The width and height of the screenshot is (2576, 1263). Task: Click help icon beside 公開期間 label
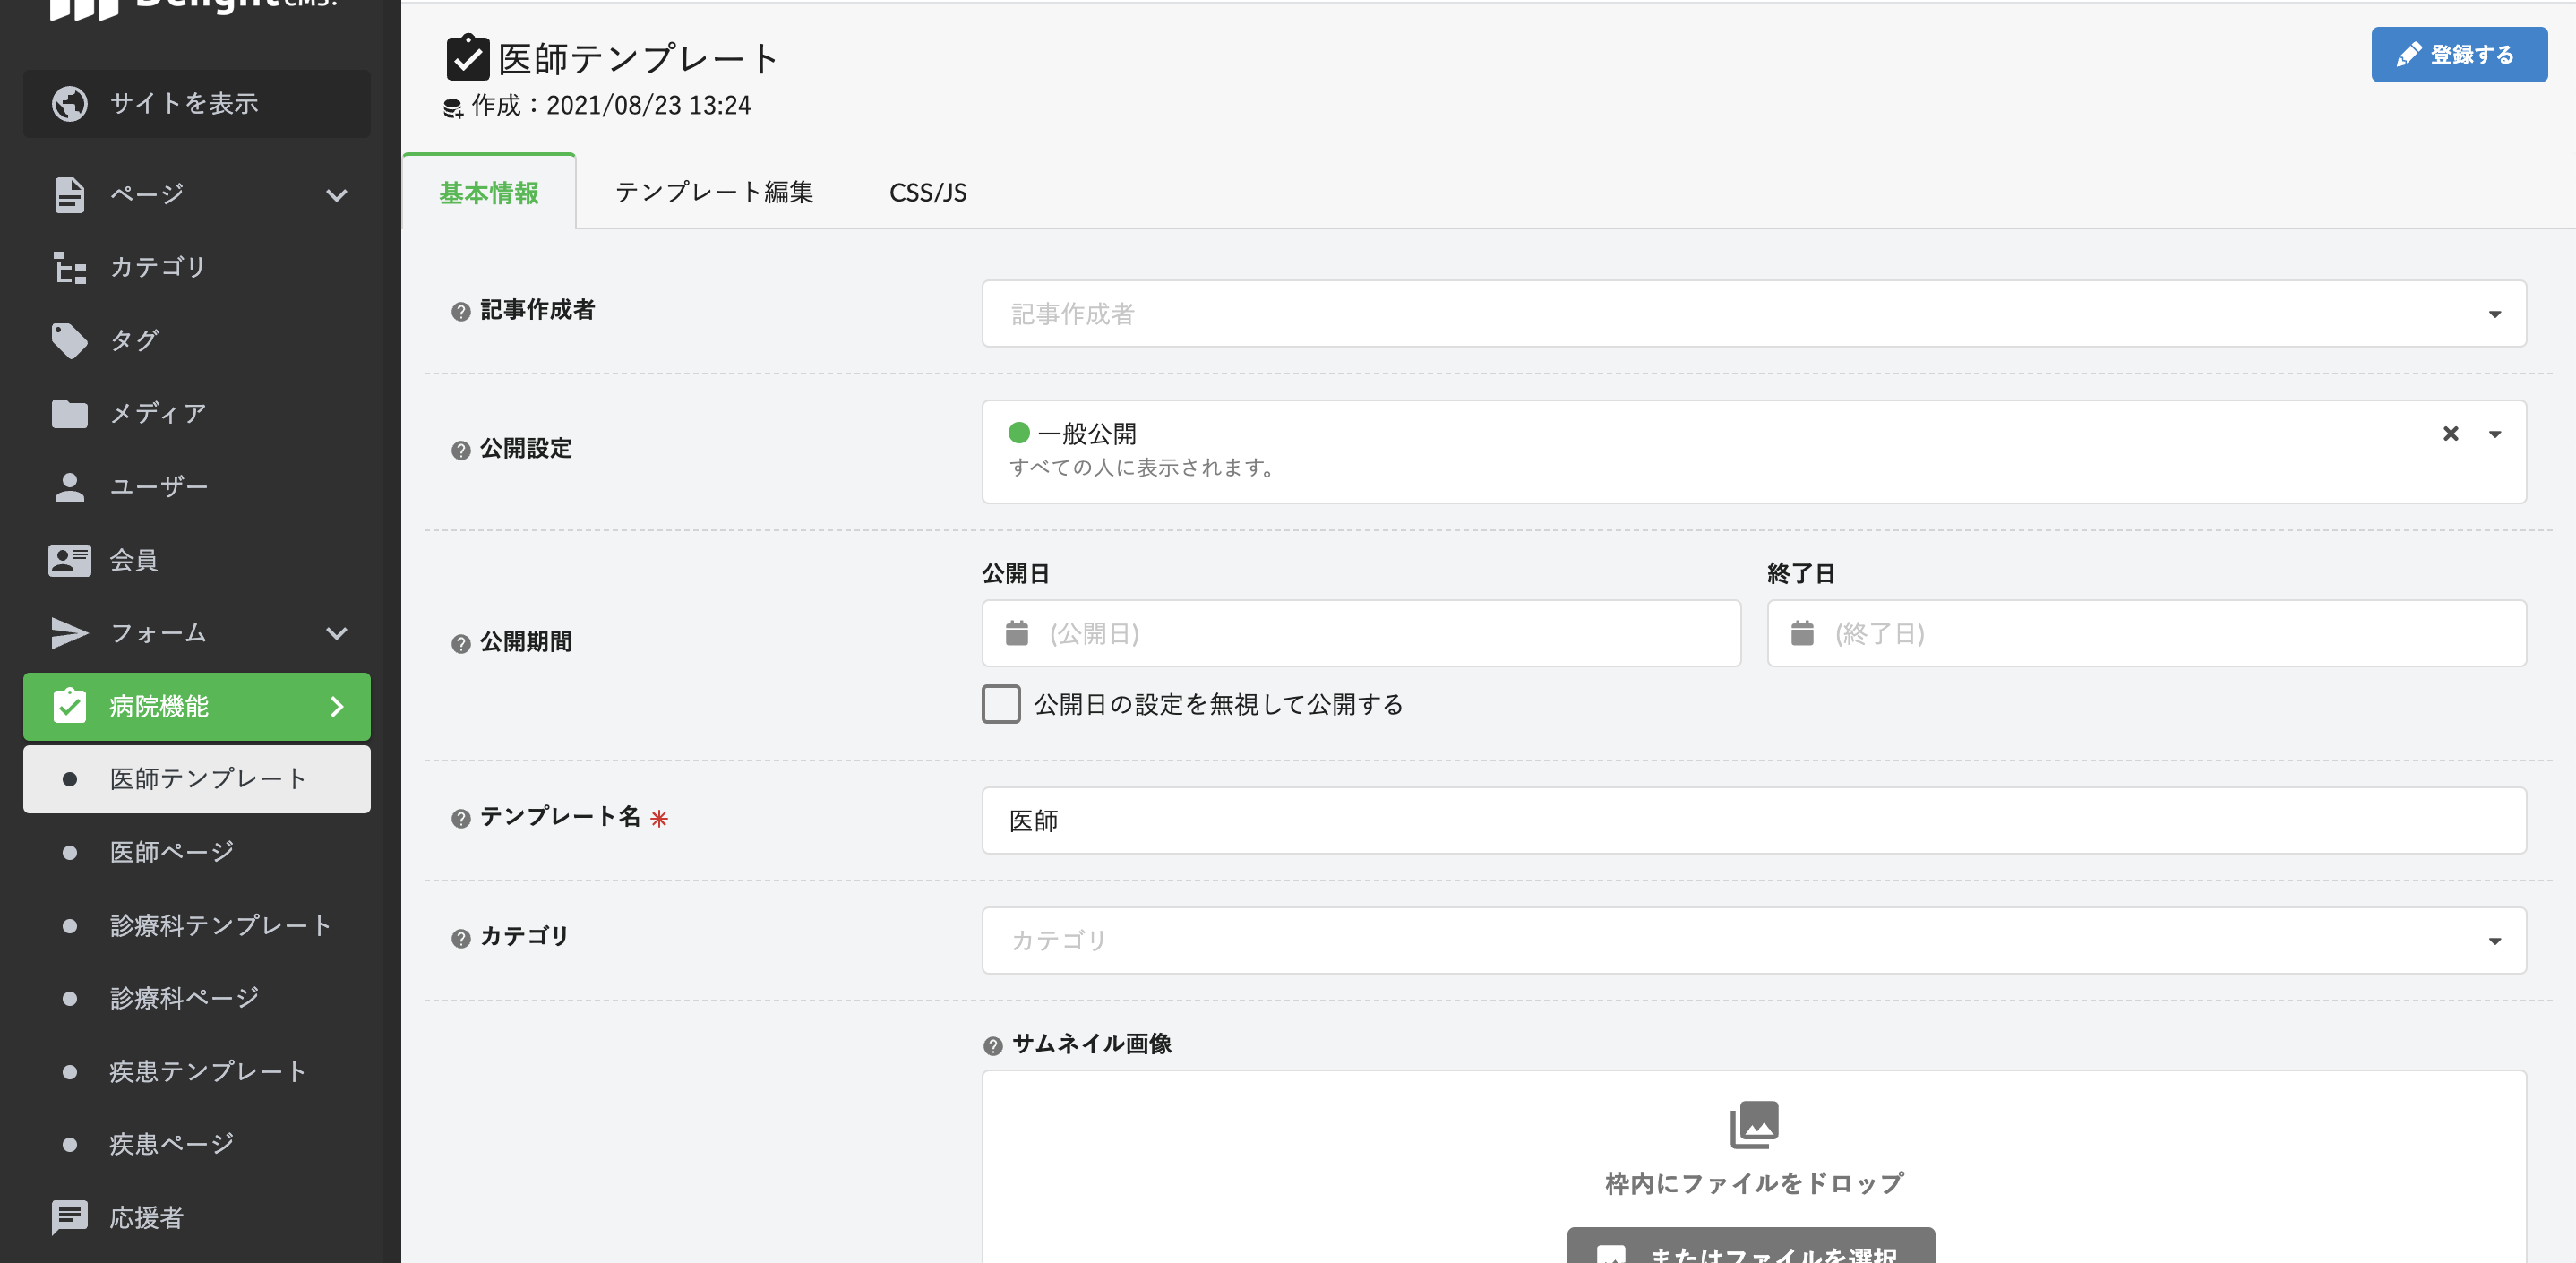[461, 643]
